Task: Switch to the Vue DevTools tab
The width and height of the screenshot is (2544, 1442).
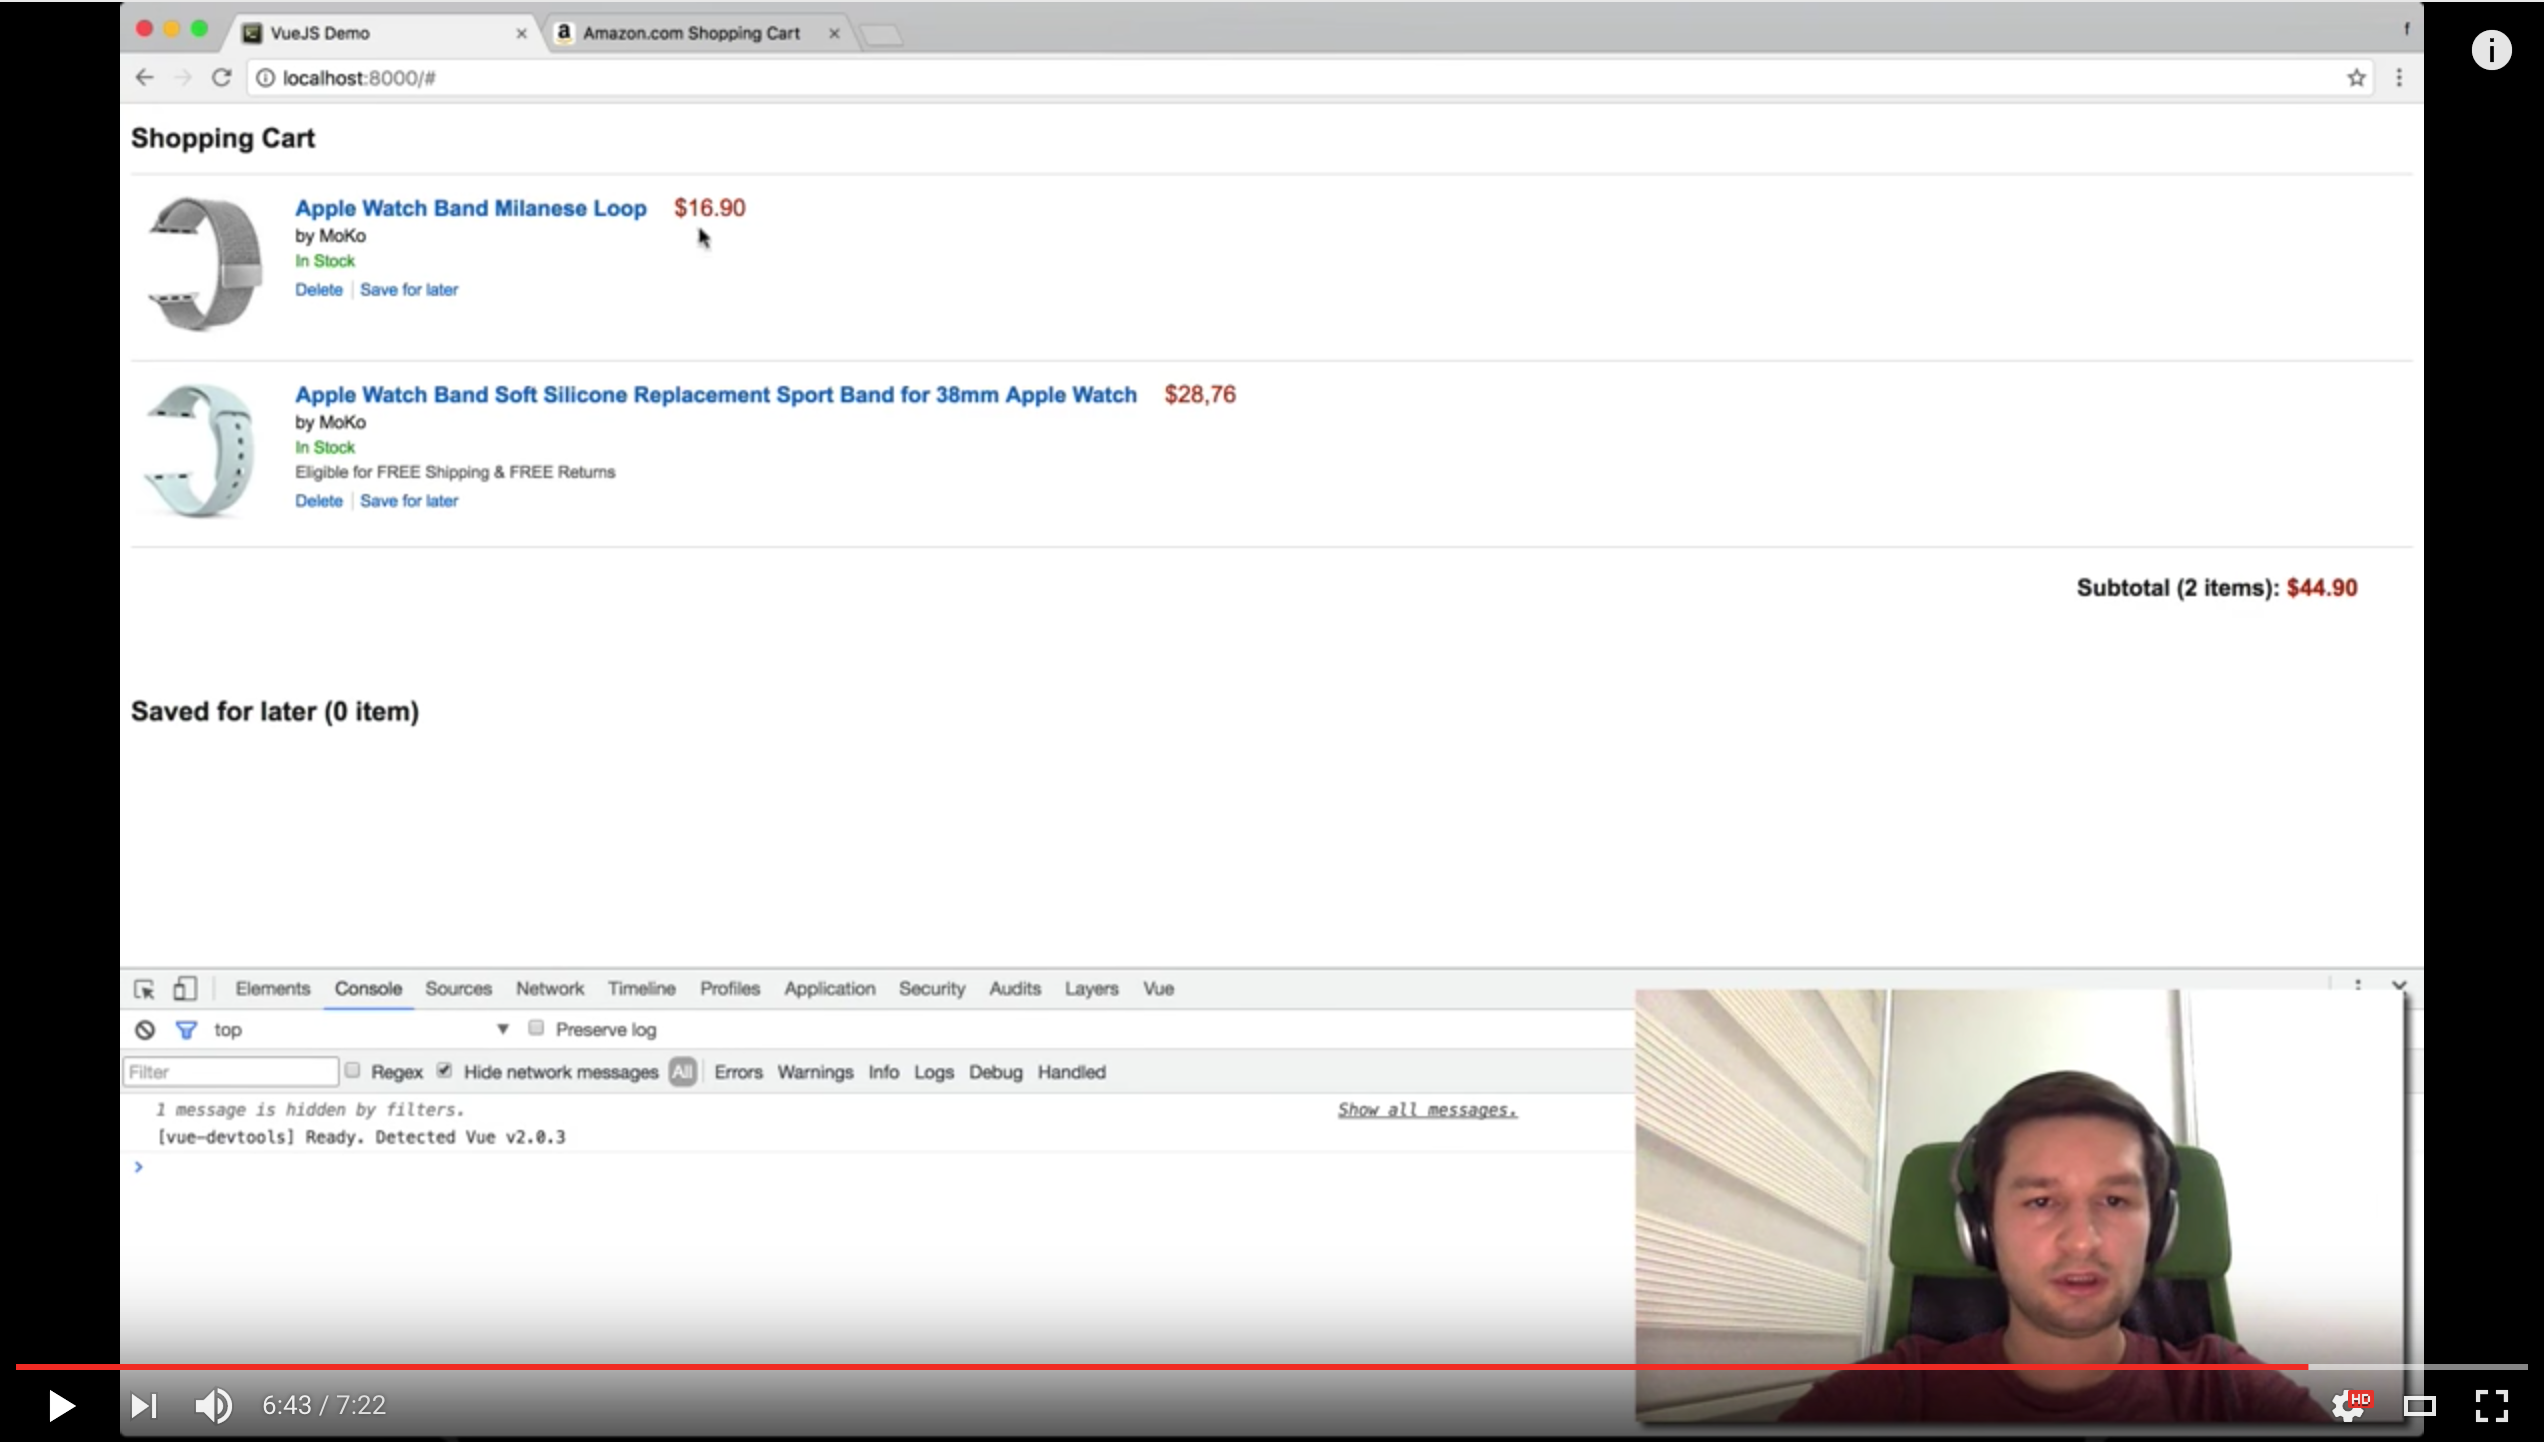Action: [1158, 989]
